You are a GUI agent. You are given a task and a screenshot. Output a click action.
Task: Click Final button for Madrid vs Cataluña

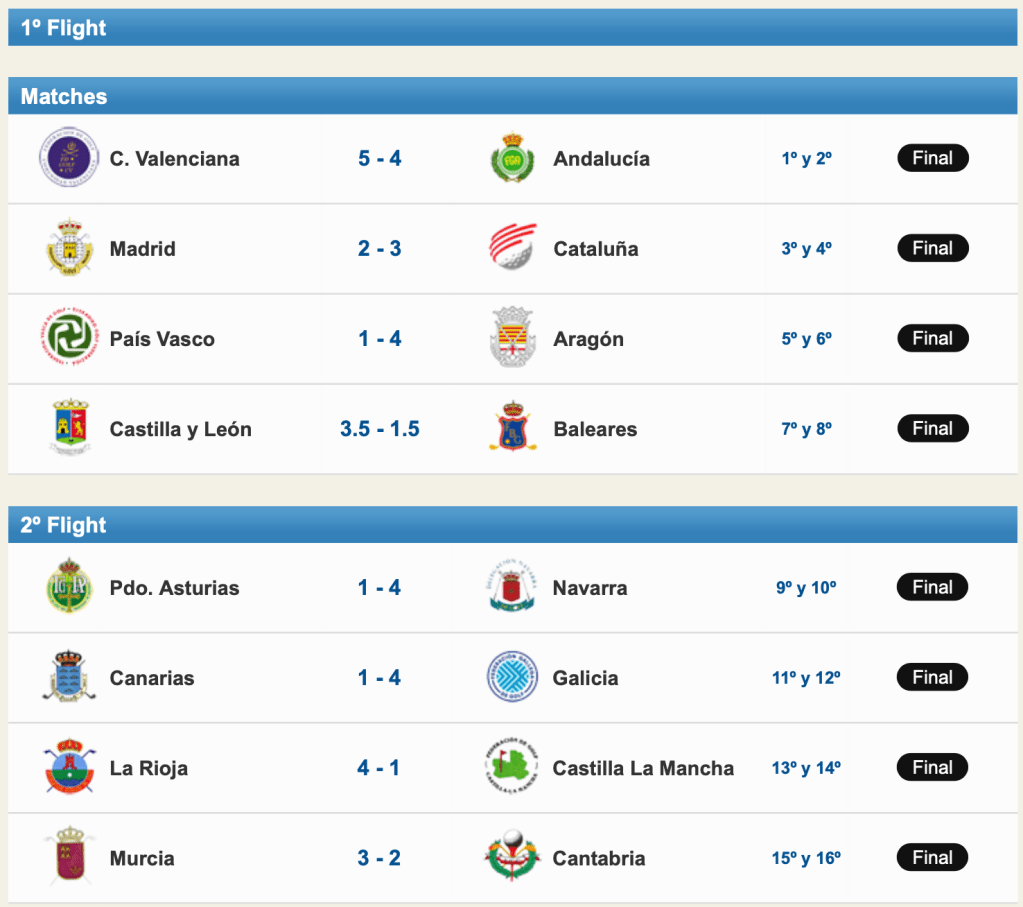(932, 248)
